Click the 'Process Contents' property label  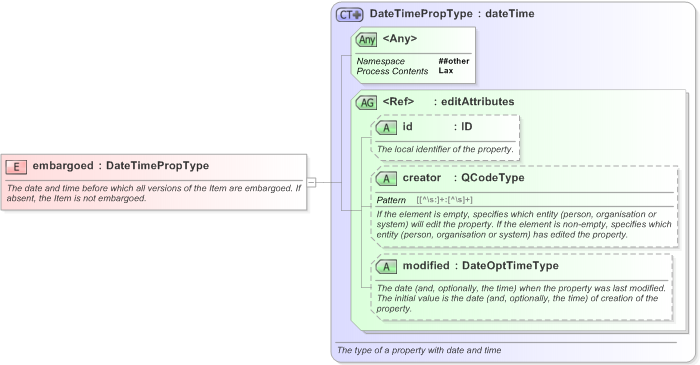point(392,71)
